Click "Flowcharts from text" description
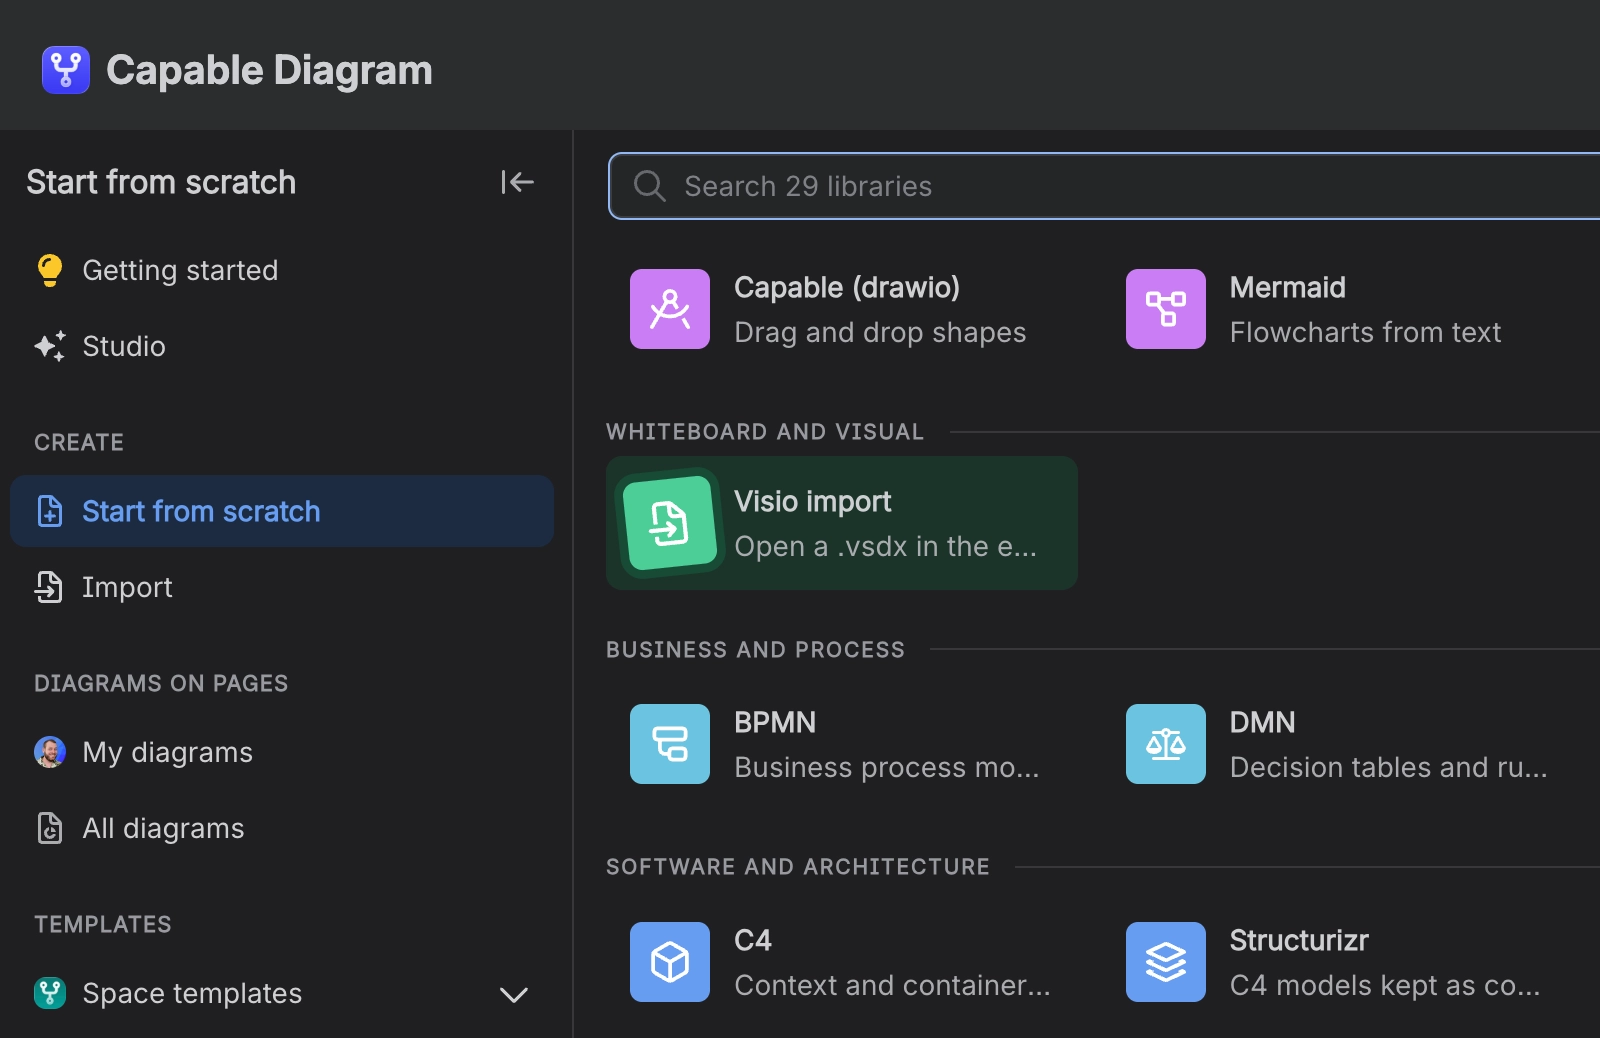The image size is (1600, 1038). [1366, 333]
